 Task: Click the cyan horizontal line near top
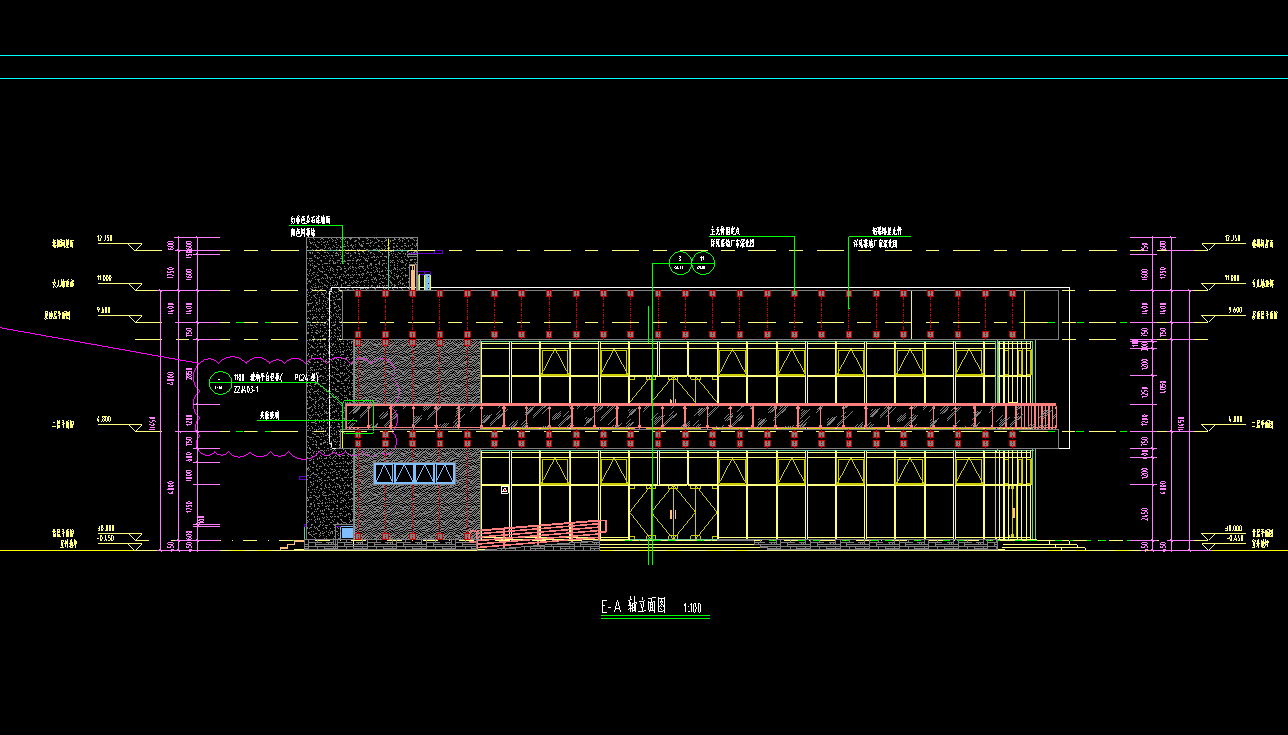644,78
